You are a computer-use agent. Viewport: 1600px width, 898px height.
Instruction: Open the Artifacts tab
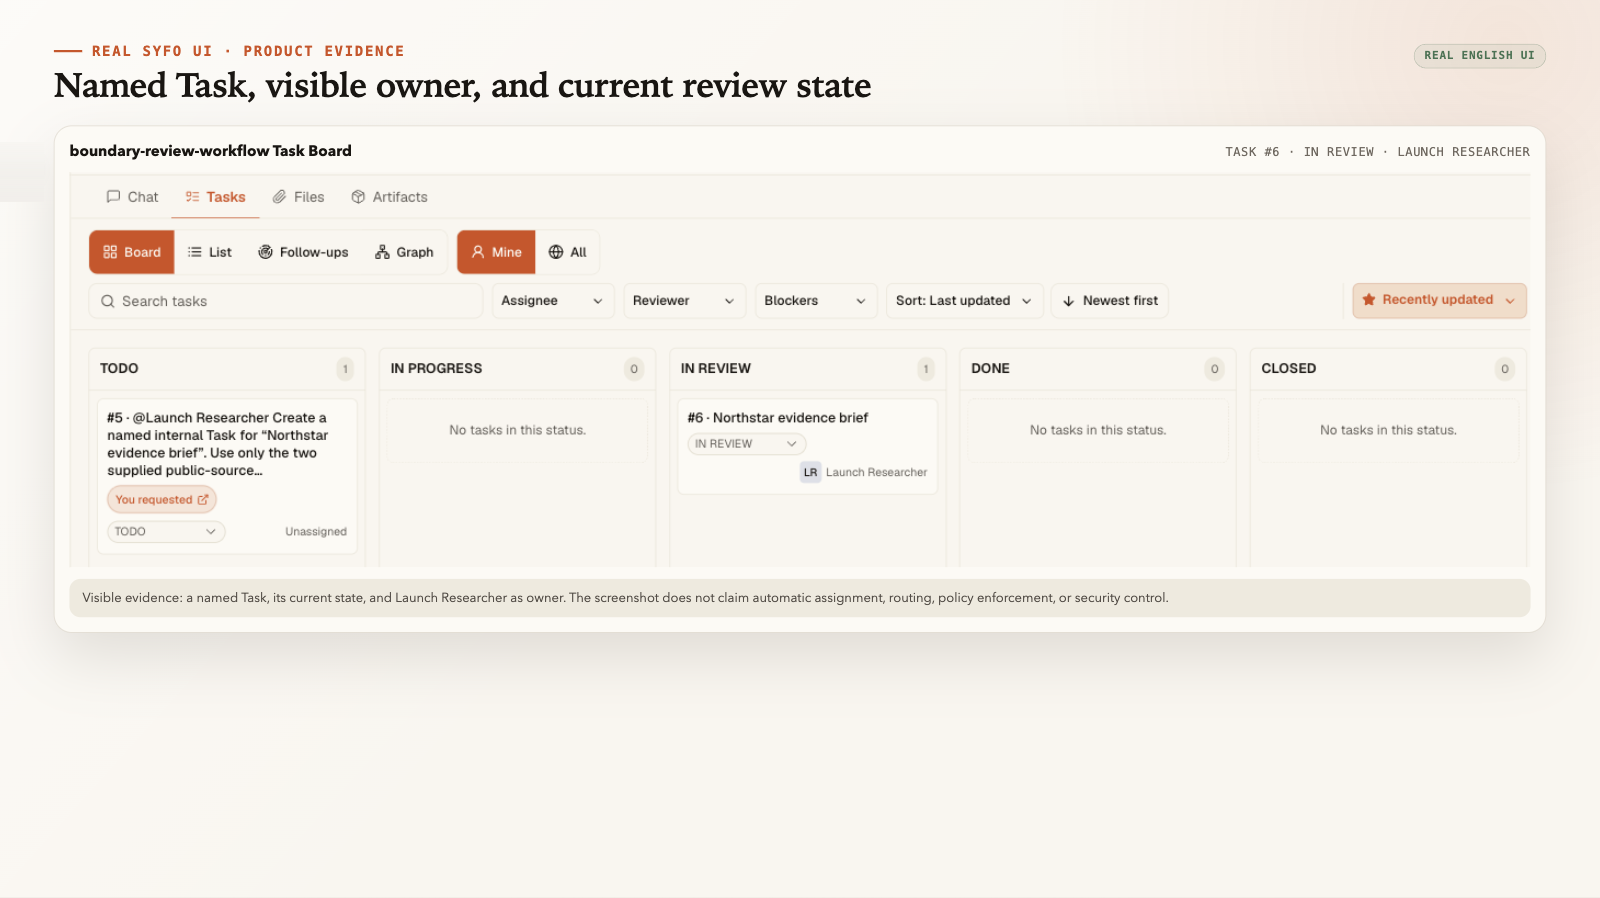click(x=389, y=197)
